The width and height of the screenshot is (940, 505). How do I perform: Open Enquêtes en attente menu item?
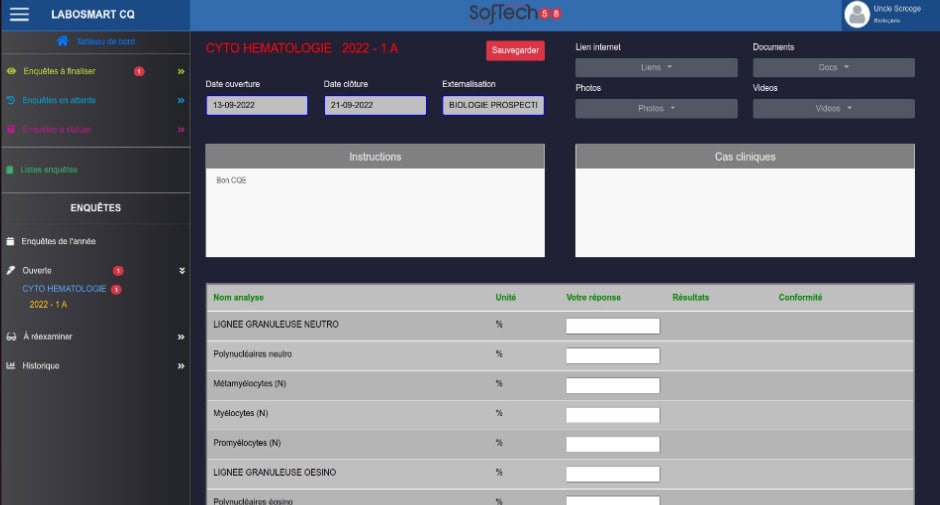pos(59,100)
